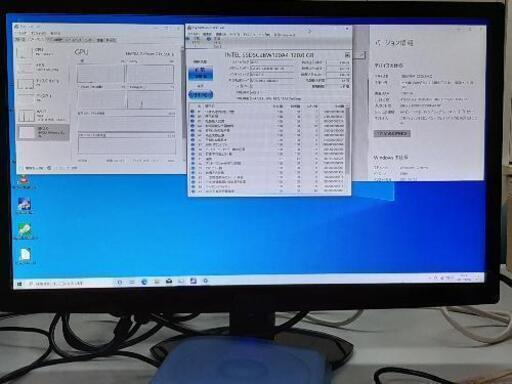Open the Settings gear icon on taskbar
The image size is (512, 384).
[206, 281]
